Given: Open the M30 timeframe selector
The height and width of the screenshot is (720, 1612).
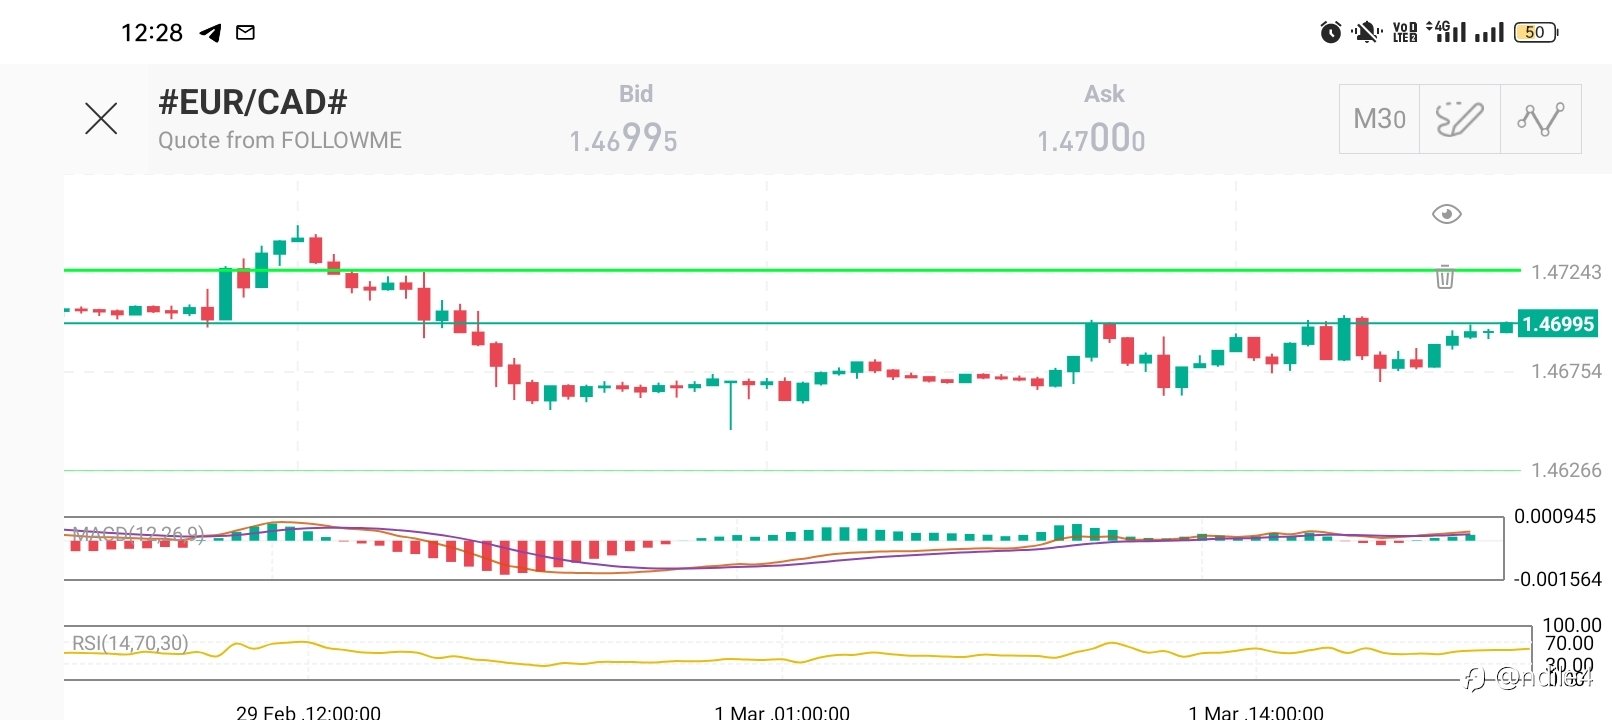Looking at the screenshot, I should (x=1379, y=119).
